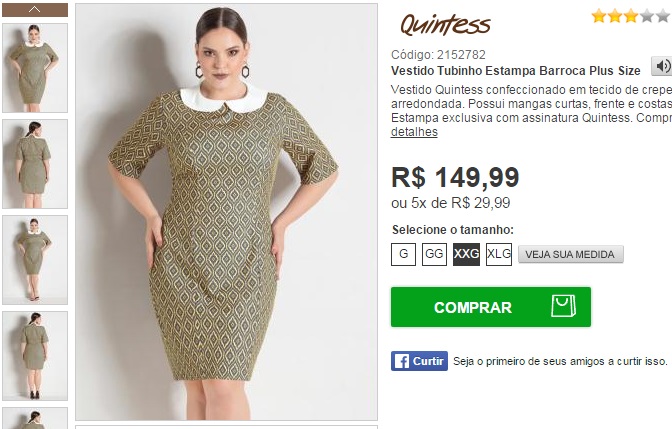Screen dimensions: 672x429
Task: Click the fourth gray rating star
Action: 647,16
